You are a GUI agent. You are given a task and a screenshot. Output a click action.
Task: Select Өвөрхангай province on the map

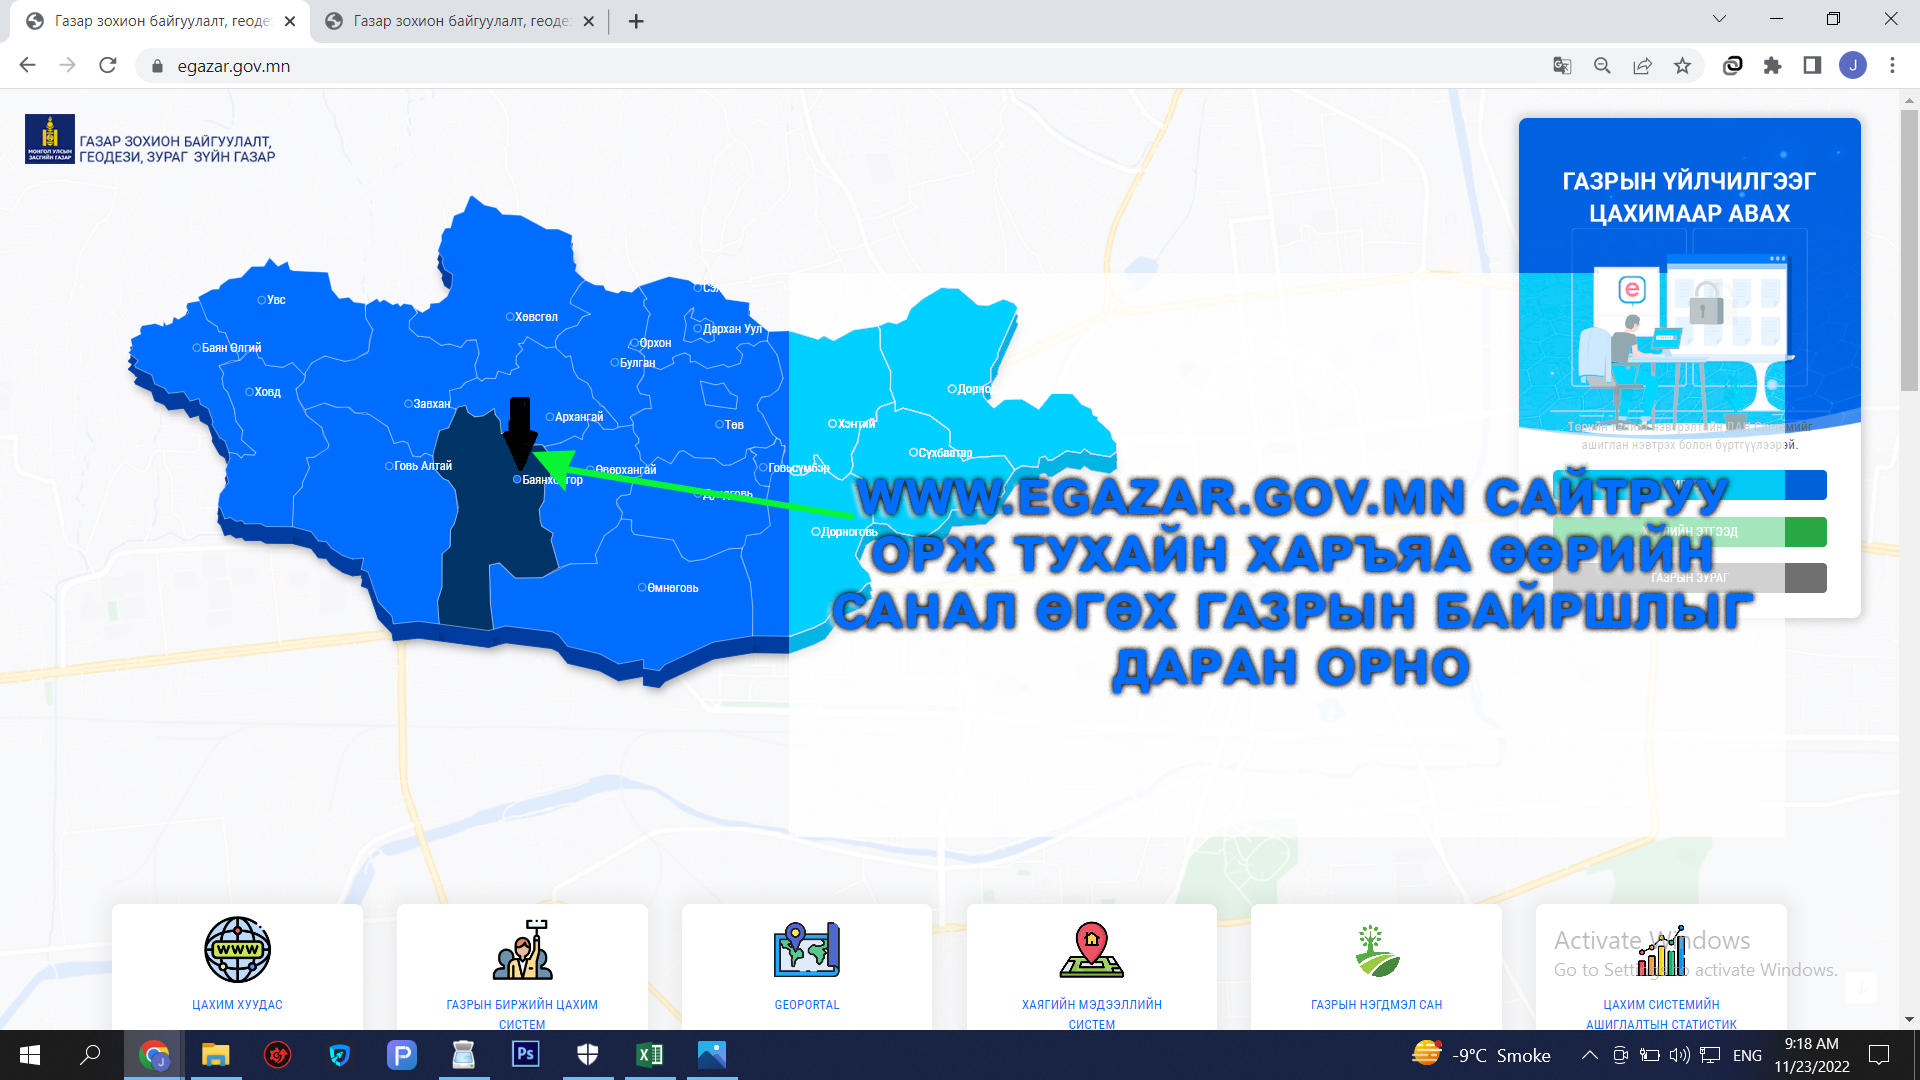tap(621, 470)
